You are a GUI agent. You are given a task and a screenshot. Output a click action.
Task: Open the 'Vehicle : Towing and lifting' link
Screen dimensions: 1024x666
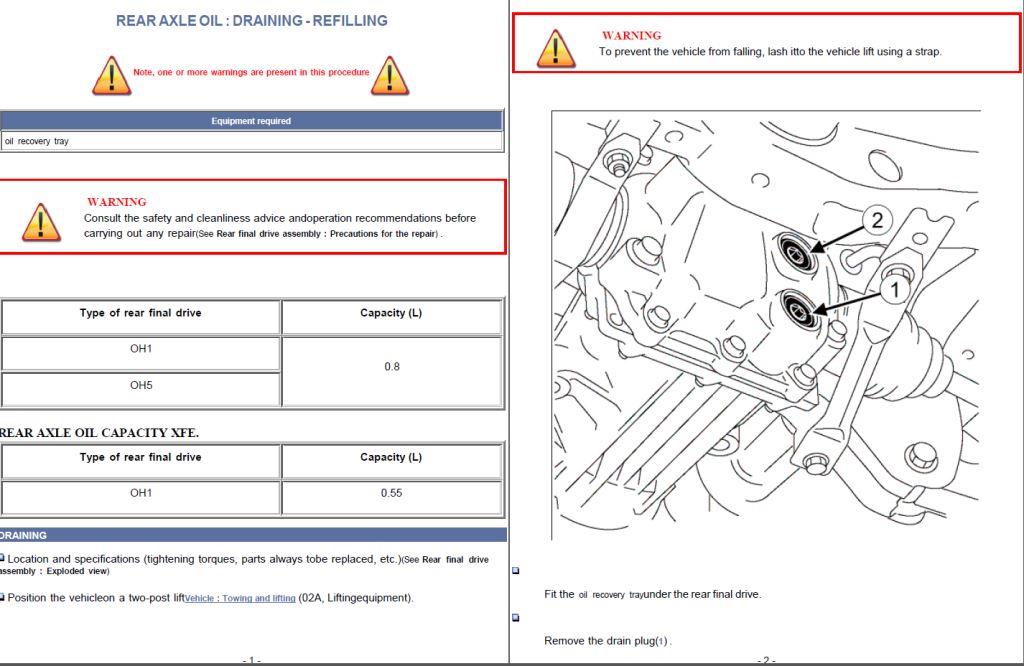pyautogui.click(x=240, y=599)
